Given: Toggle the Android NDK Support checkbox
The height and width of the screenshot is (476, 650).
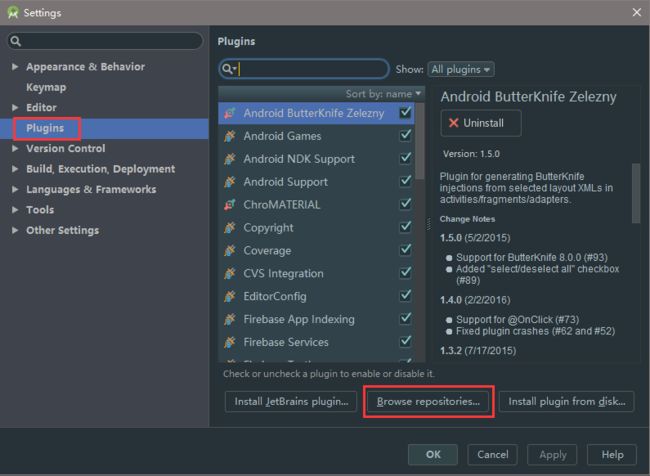Looking at the screenshot, I should pyautogui.click(x=405, y=158).
